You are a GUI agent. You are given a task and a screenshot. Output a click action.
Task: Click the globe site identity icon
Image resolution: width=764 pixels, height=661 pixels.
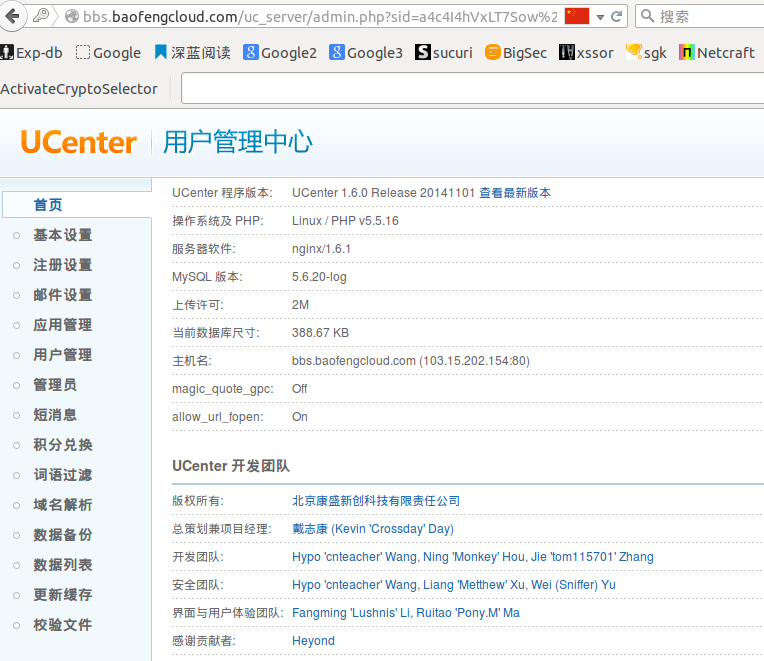click(x=72, y=17)
